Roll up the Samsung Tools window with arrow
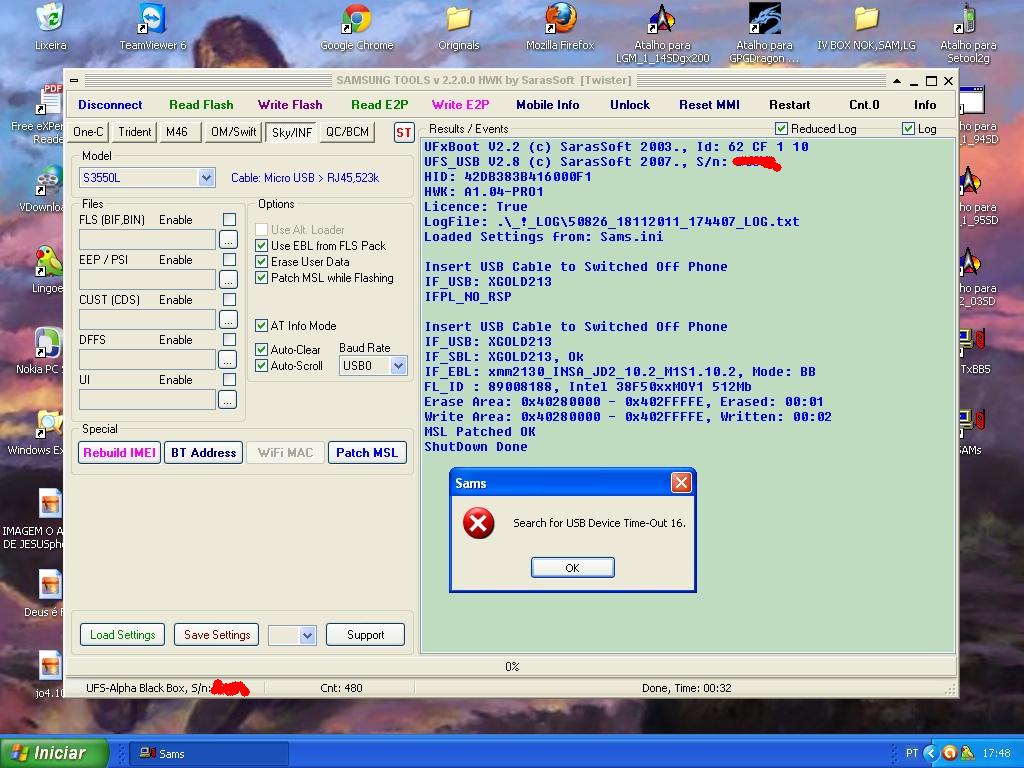The image size is (1024, 768). coord(897,81)
